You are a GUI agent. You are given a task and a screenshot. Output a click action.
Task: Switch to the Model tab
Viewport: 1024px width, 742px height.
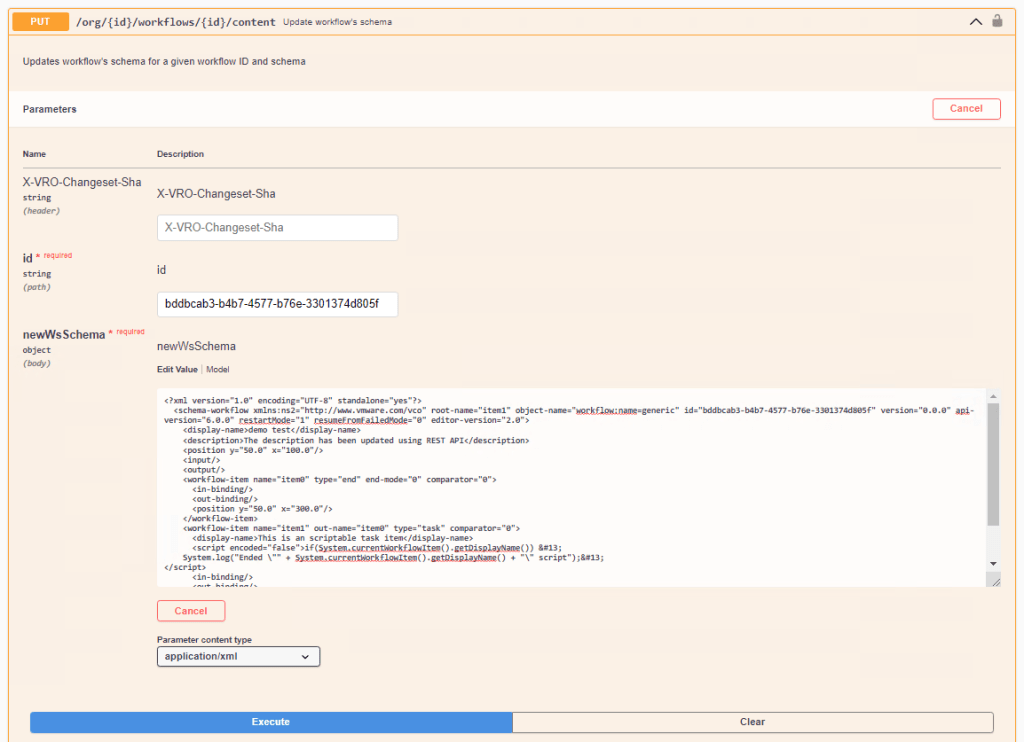(x=217, y=370)
